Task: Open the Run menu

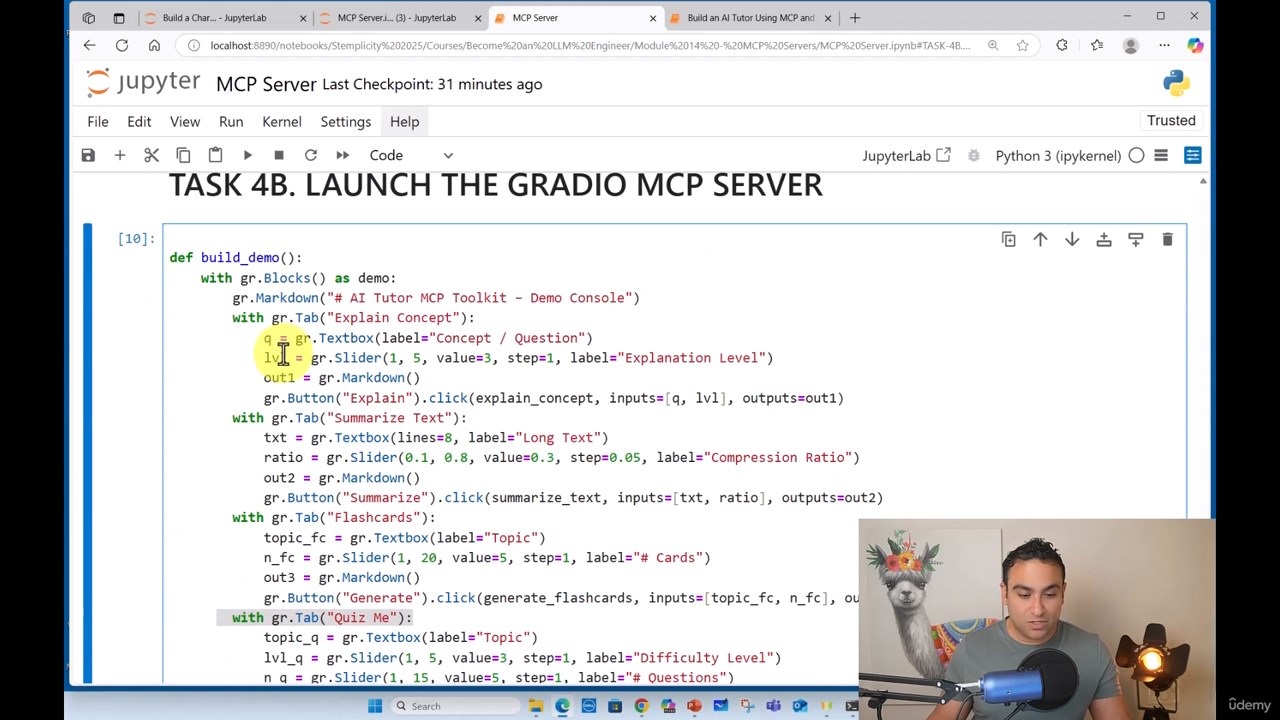Action: tap(231, 121)
